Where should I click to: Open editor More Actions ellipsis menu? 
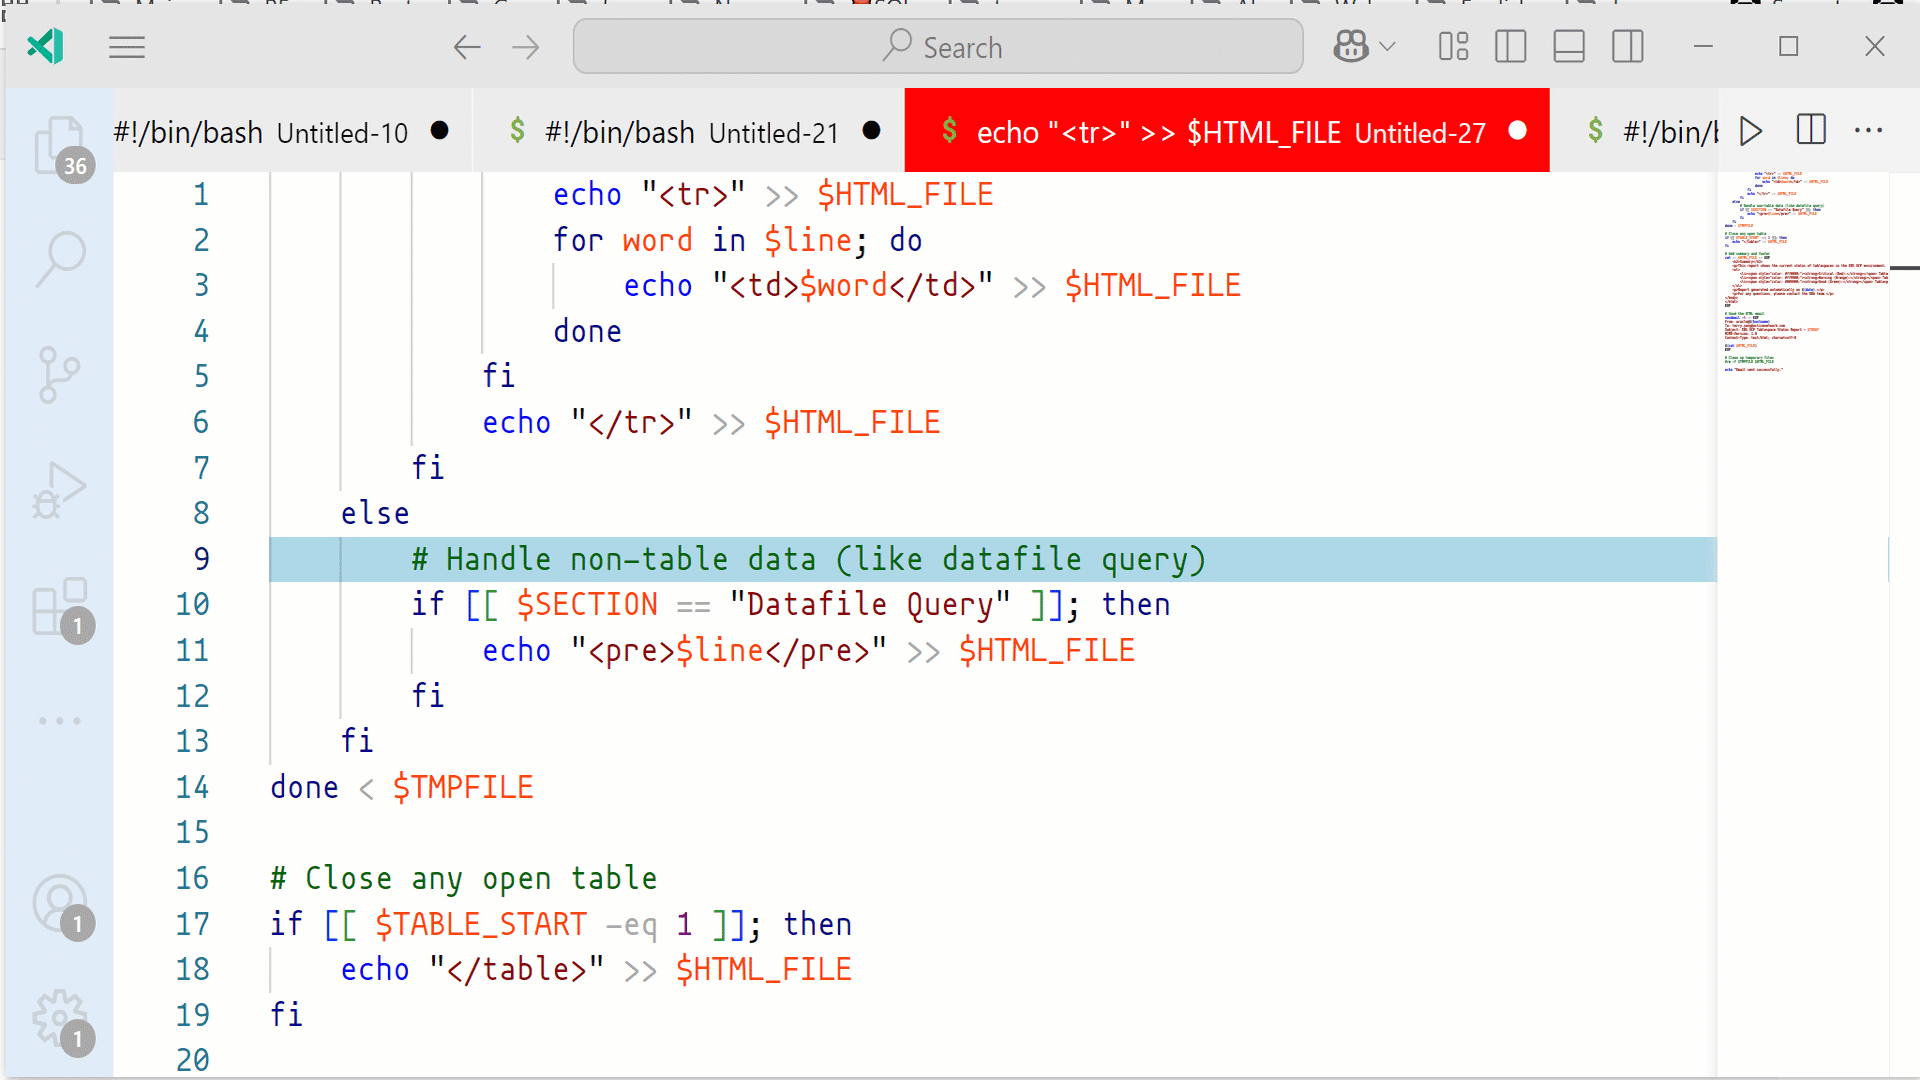(1868, 131)
